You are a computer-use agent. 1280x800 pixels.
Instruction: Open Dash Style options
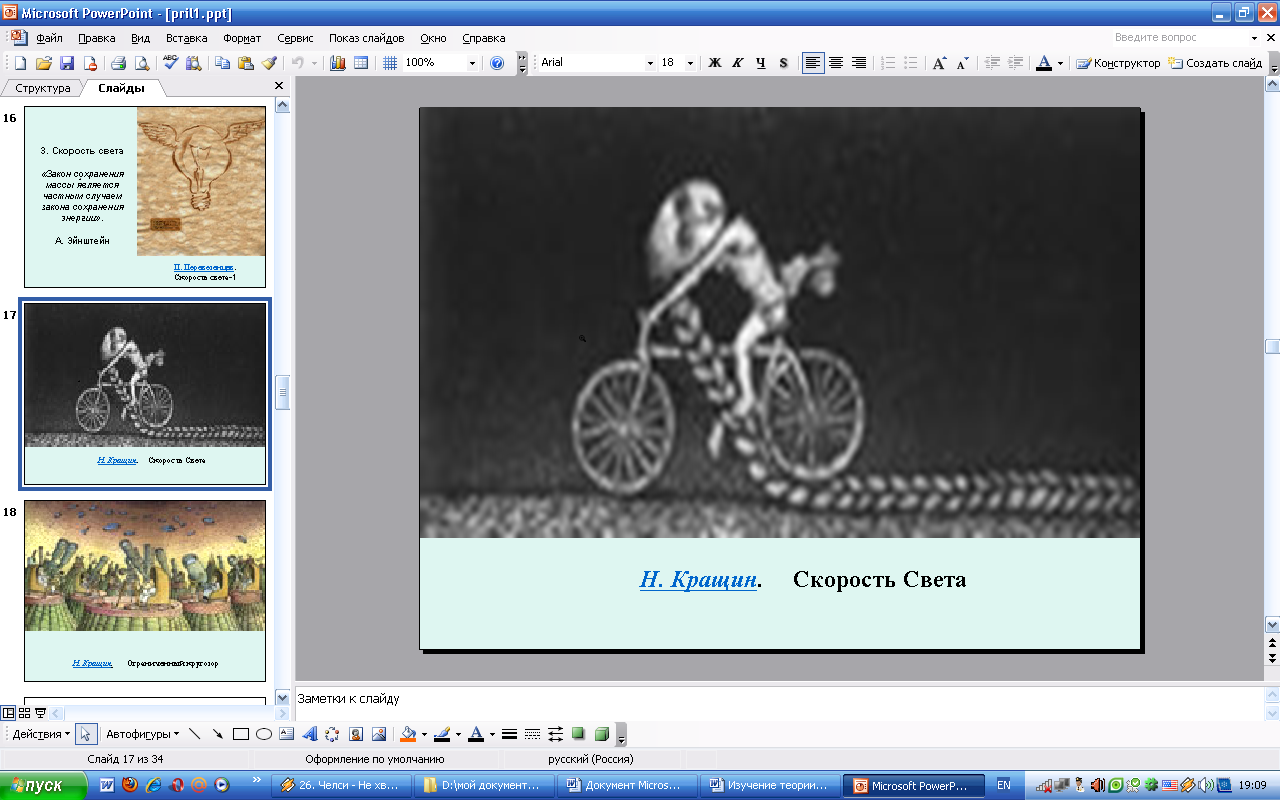point(532,734)
